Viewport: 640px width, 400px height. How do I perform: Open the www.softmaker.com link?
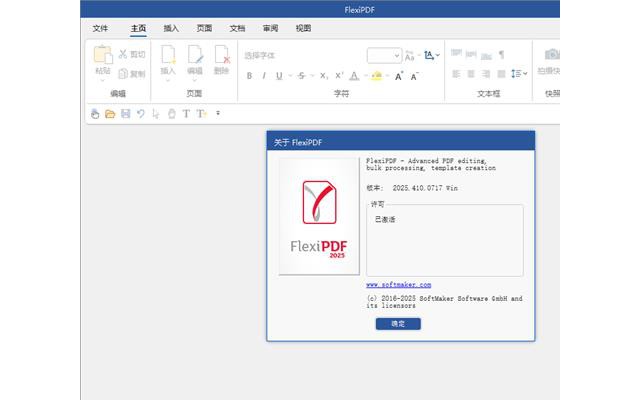coord(399,284)
